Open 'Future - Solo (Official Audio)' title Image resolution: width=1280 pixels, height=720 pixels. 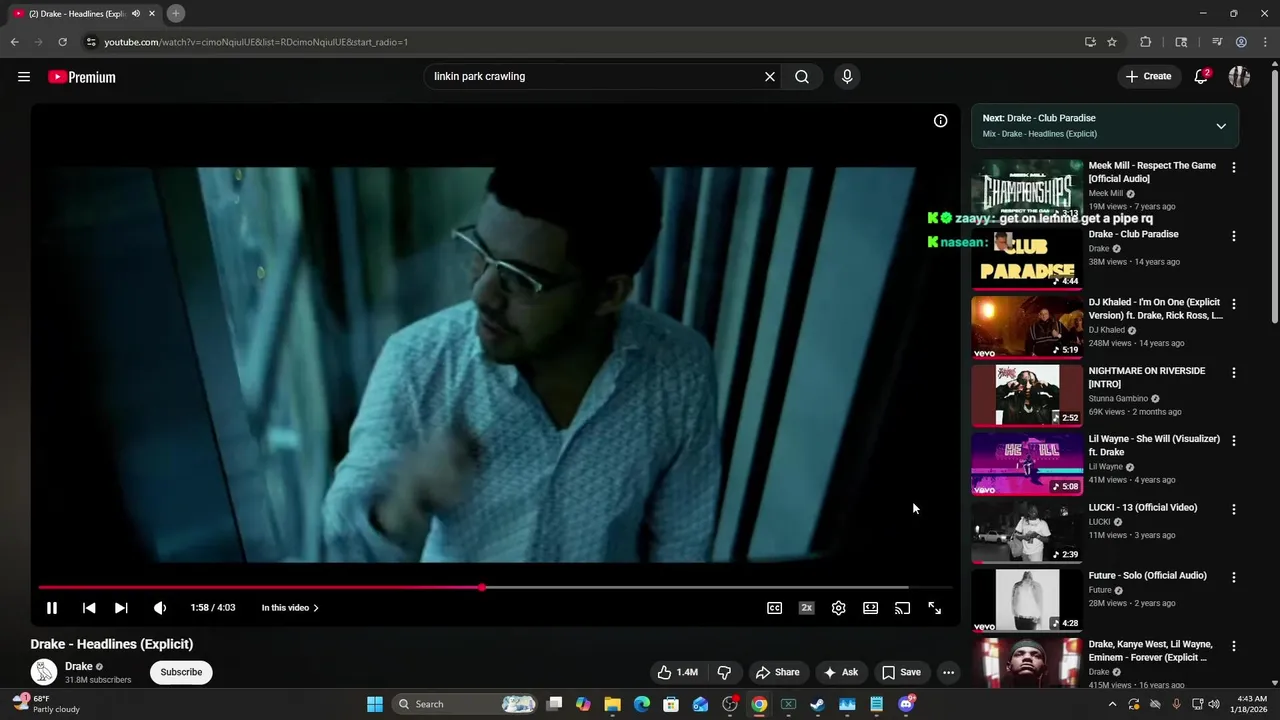click(1148, 575)
